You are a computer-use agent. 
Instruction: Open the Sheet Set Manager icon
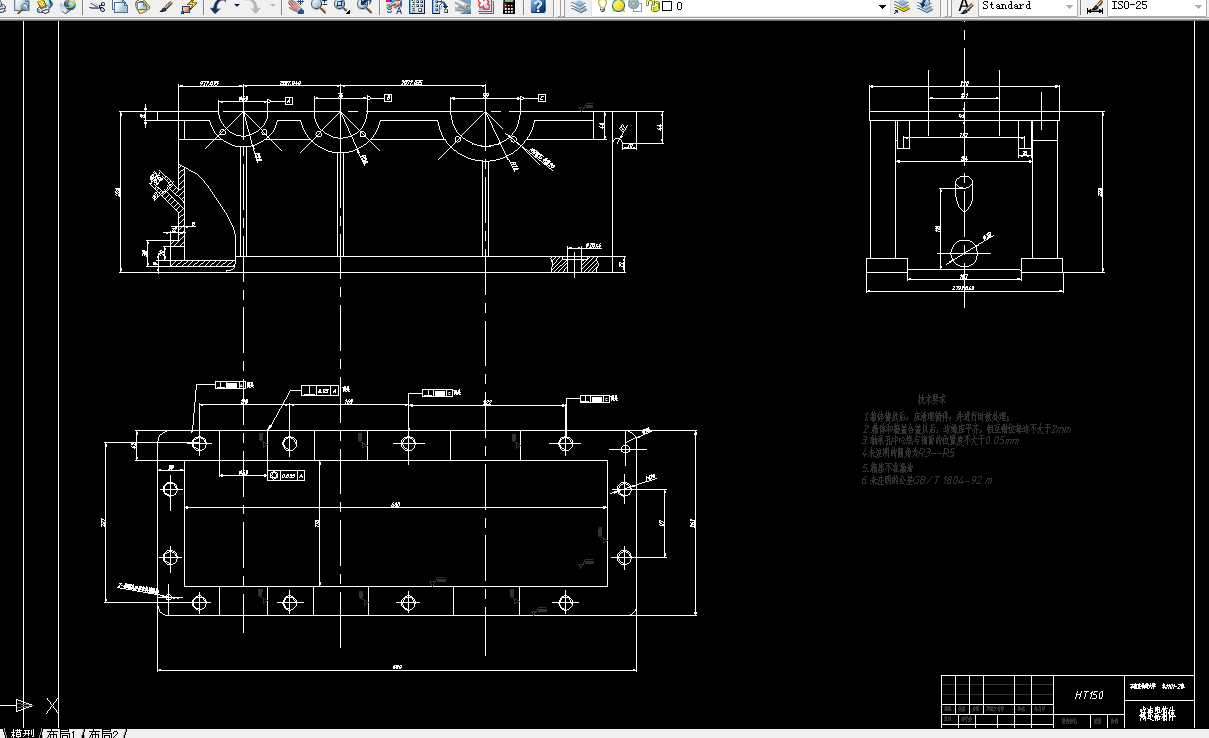point(462,6)
